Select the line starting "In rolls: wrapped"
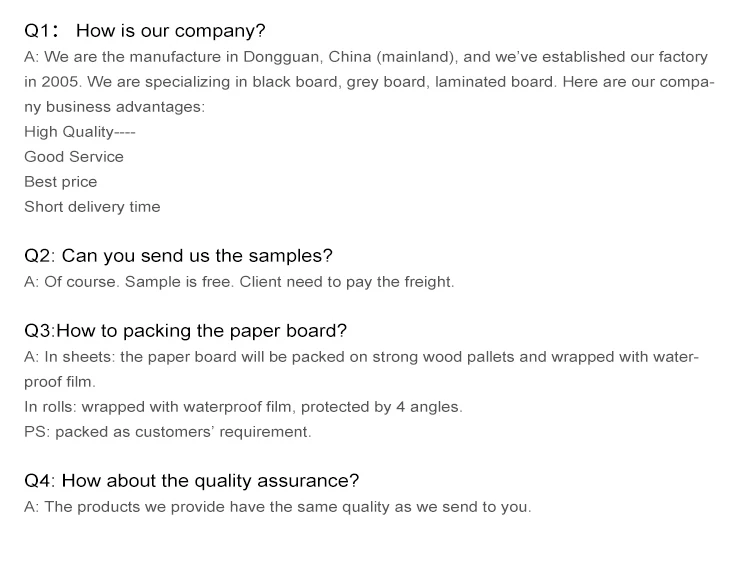This screenshot has width=750, height=566. click(243, 407)
